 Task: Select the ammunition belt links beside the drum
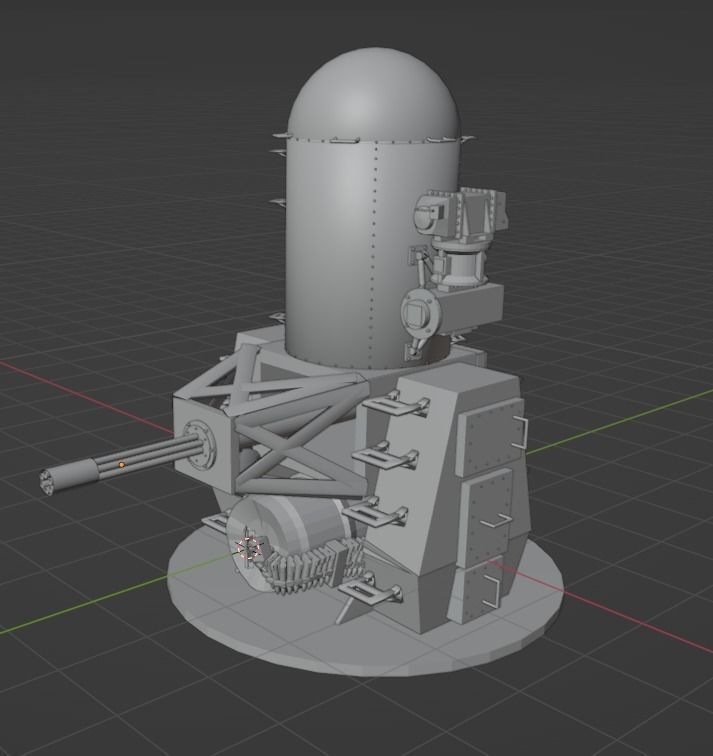(313, 568)
